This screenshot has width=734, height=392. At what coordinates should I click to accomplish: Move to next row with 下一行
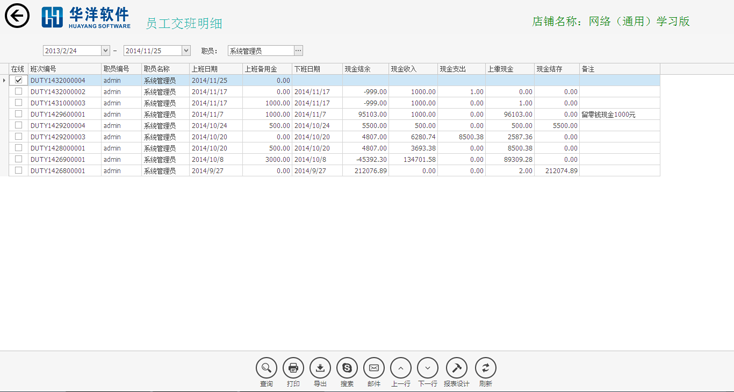(x=427, y=368)
